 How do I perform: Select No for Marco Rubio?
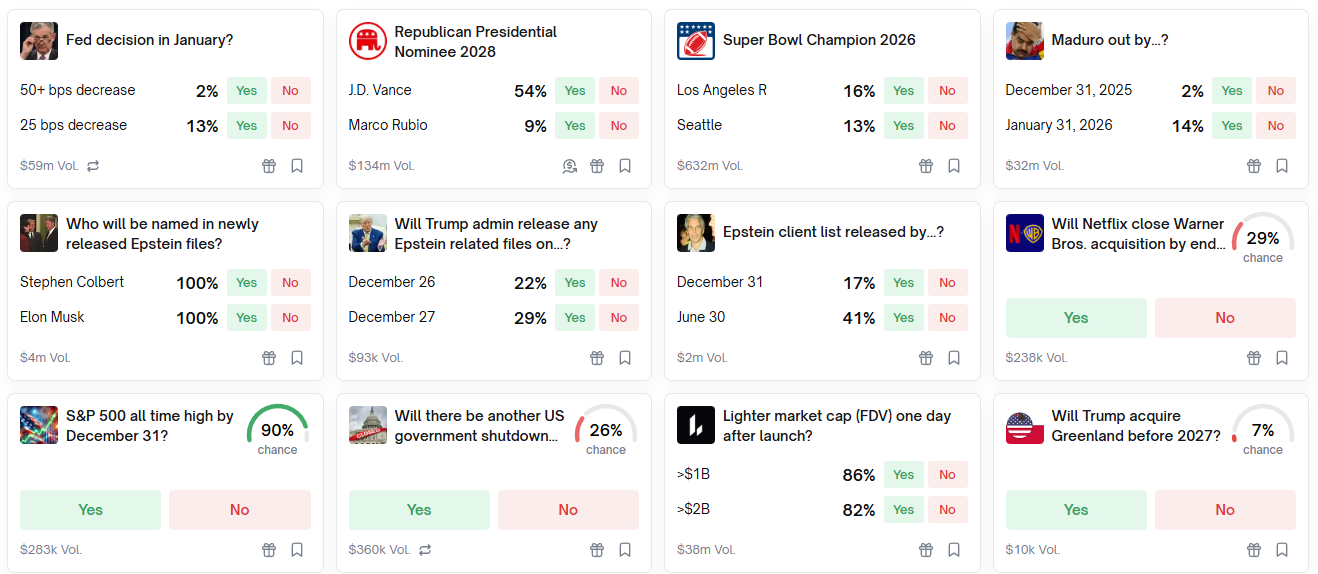pos(619,126)
